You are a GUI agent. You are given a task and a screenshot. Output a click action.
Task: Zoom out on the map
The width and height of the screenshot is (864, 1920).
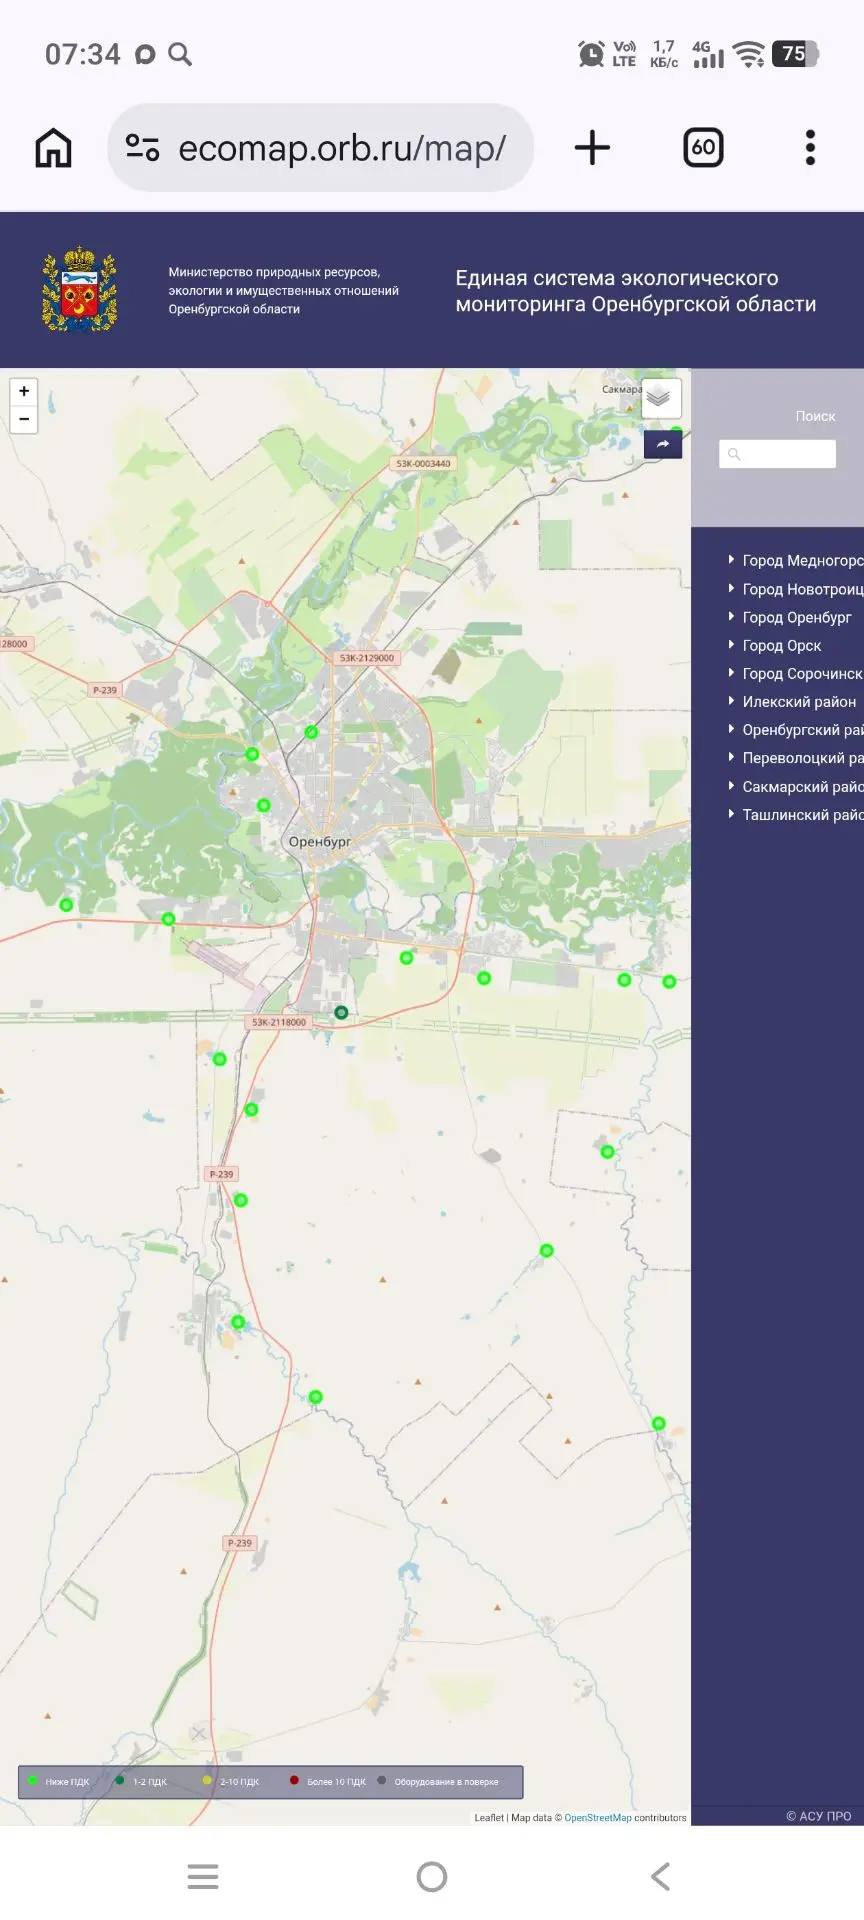[24, 419]
